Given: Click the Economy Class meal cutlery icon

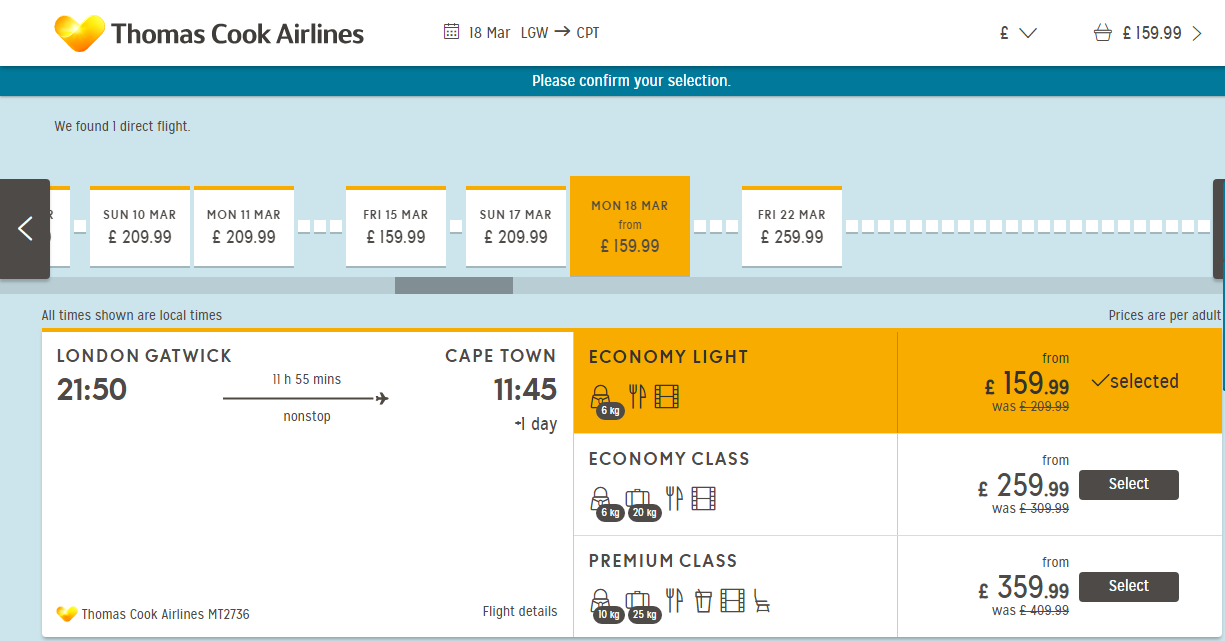Looking at the screenshot, I should coord(675,498).
